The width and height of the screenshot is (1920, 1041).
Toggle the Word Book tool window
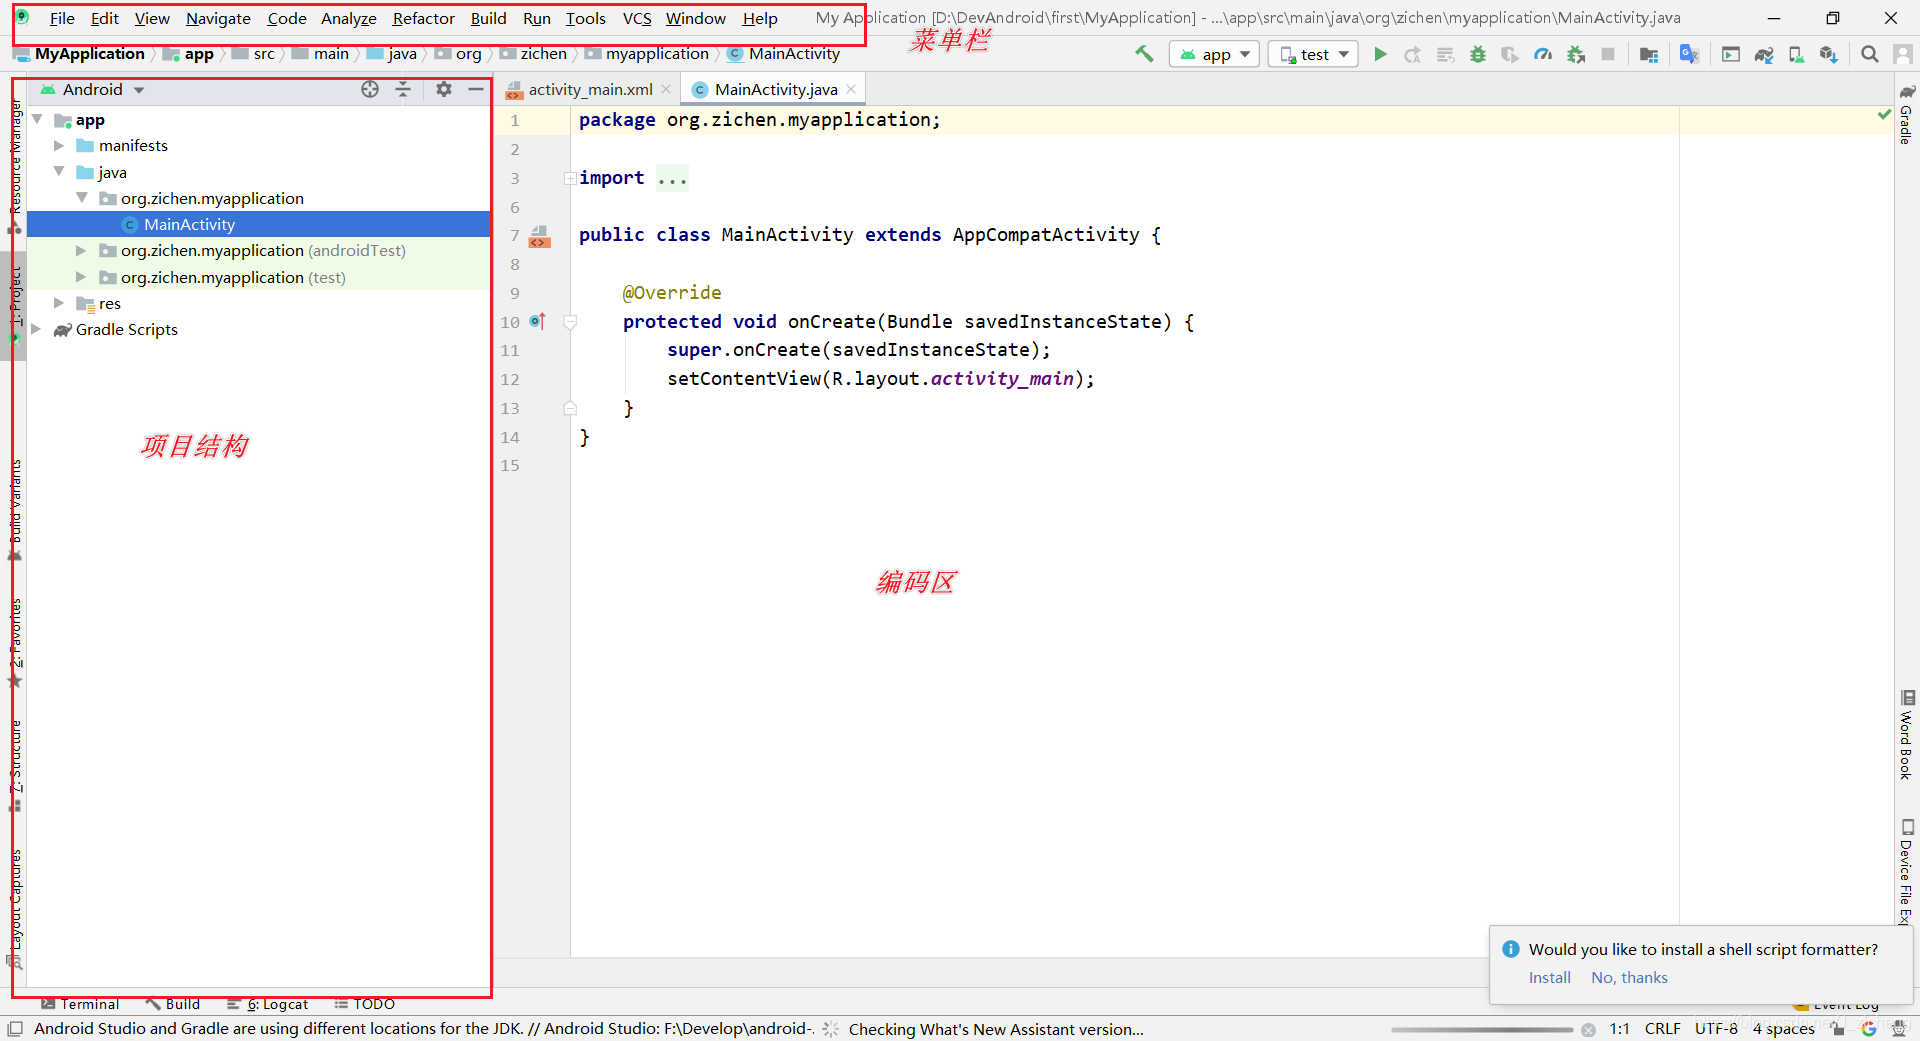(1907, 735)
